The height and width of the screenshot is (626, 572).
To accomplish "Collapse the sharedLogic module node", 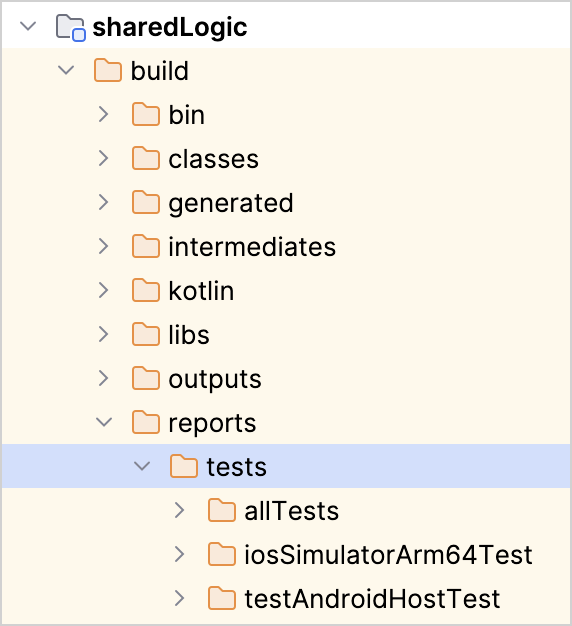I will pos(28,27).
